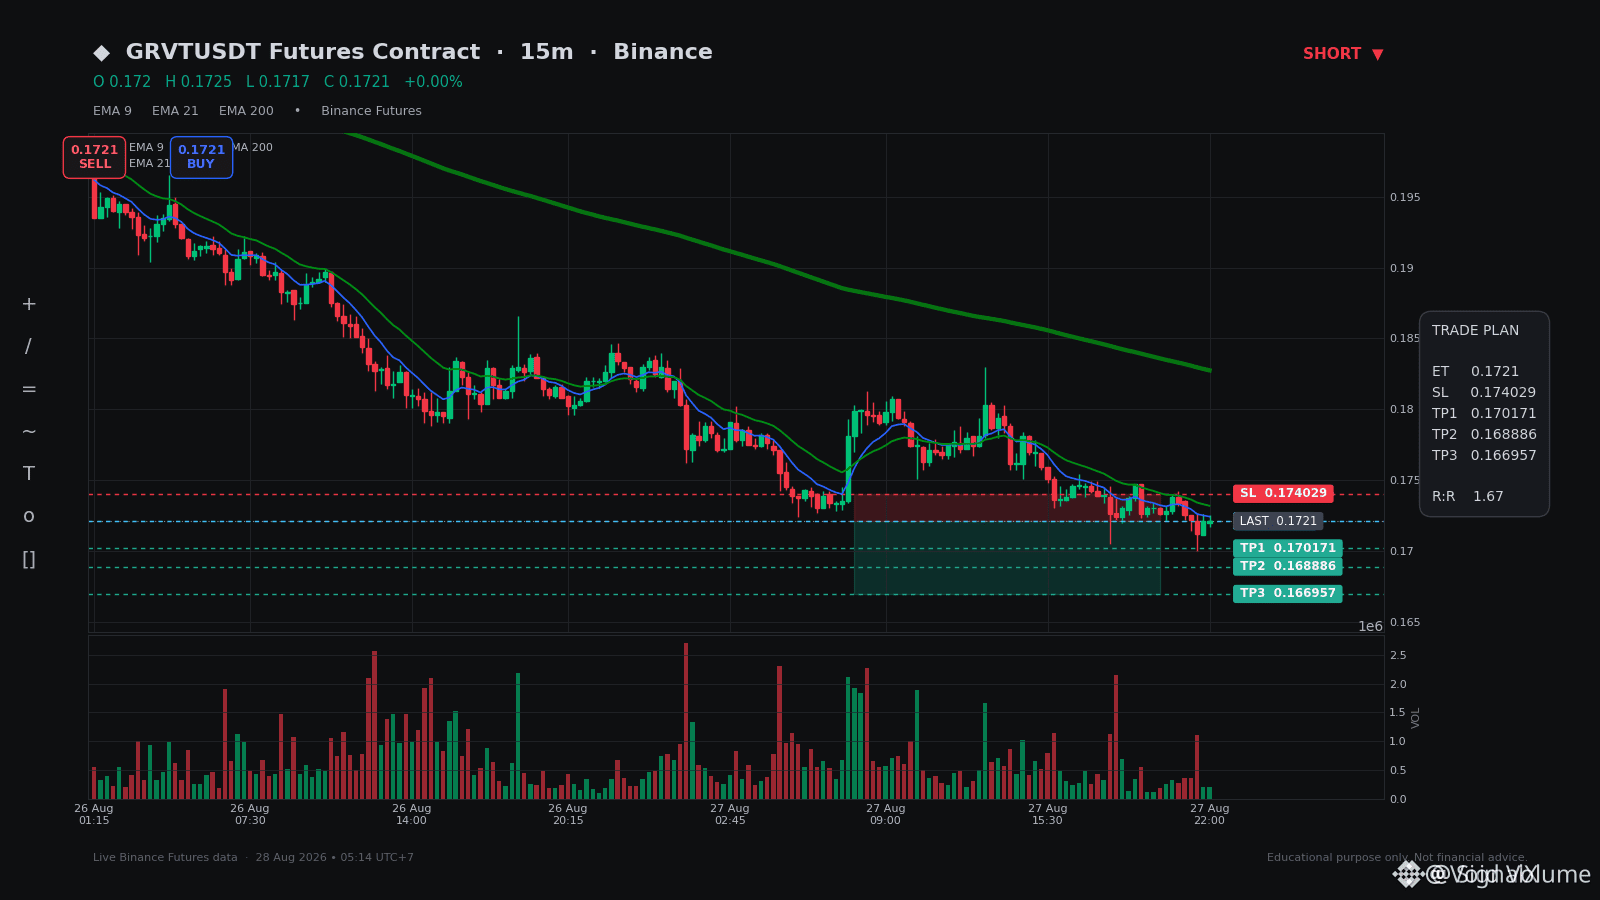Click the 26 Aug 07:30 time label
Image resolution: width=1600 pixels, height=900 pixels.
pos(250,815)
